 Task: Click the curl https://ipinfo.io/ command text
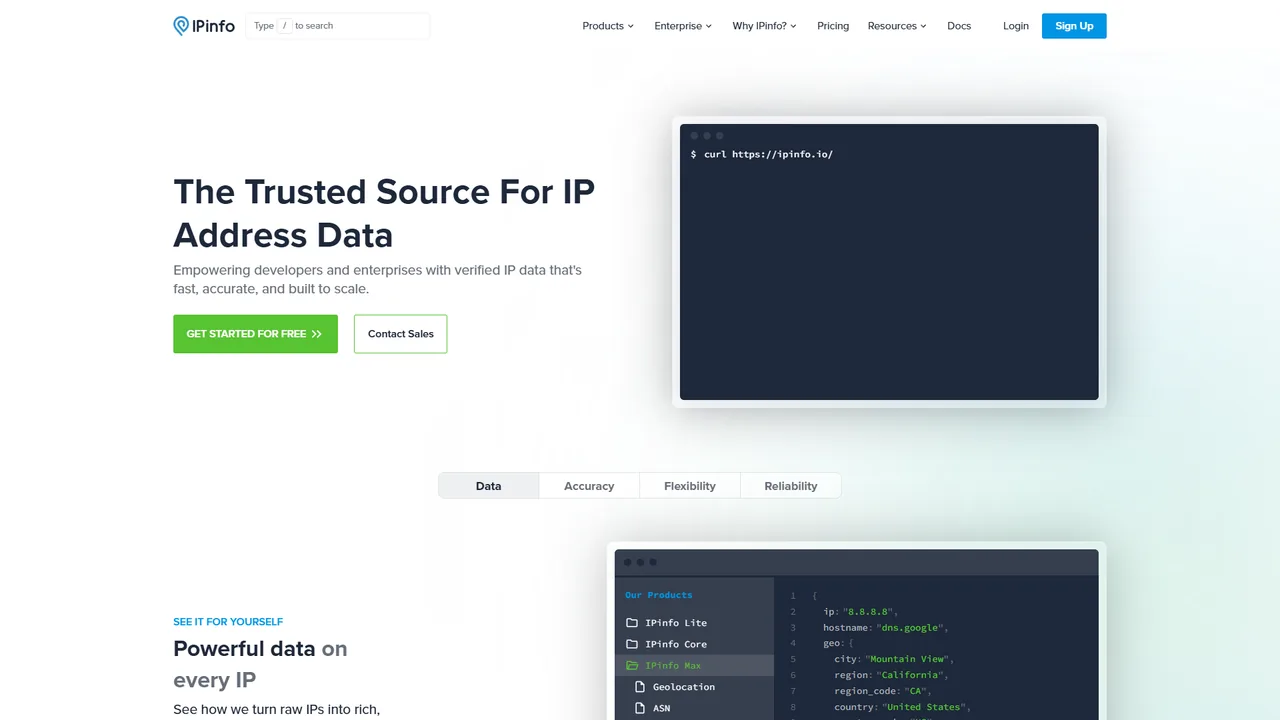tap(768, 154)
